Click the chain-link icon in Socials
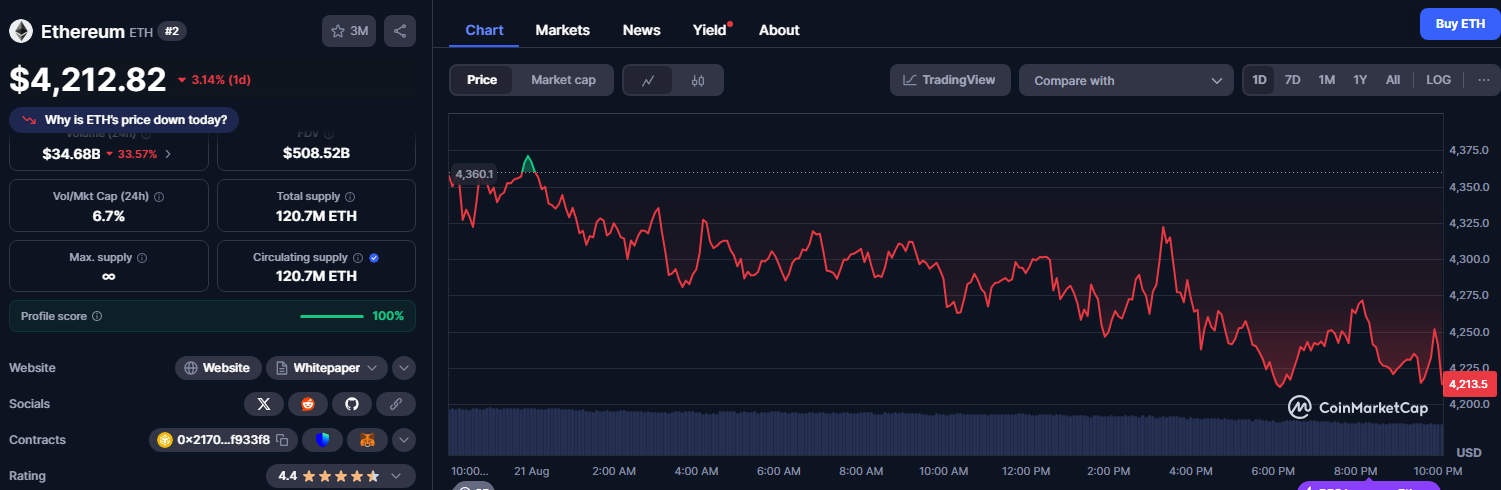Viewport: 1501px width, 490px height. [x=396, y=404]
